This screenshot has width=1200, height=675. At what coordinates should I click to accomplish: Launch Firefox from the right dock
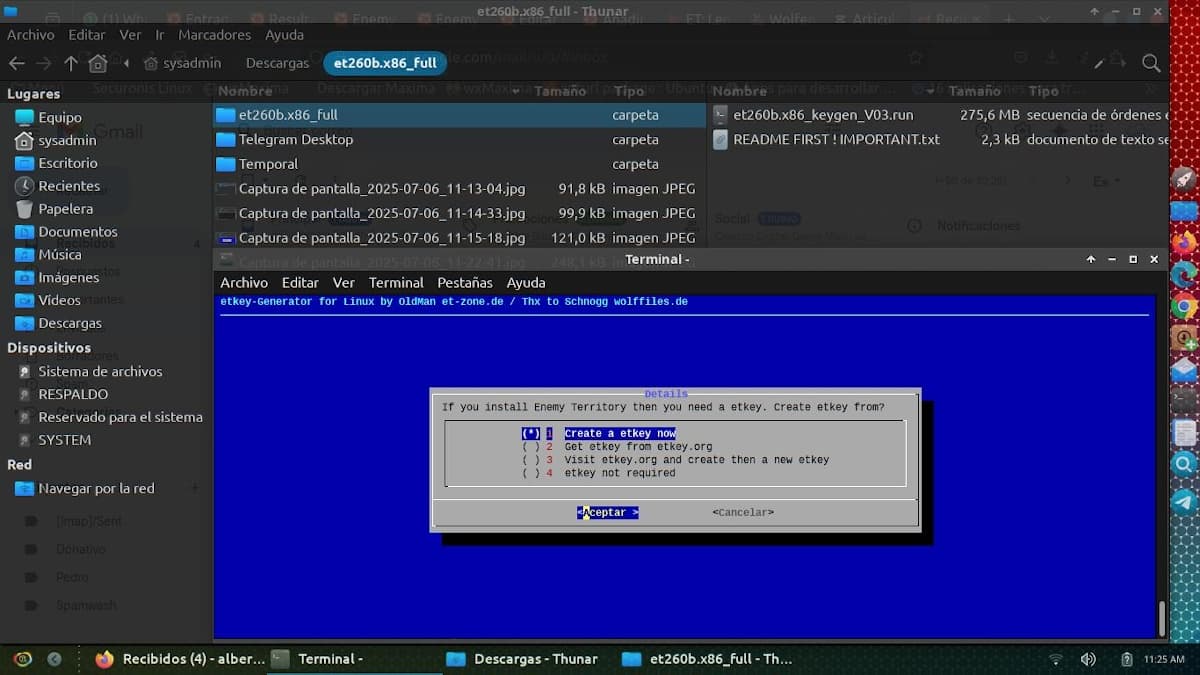[1184, 243]
